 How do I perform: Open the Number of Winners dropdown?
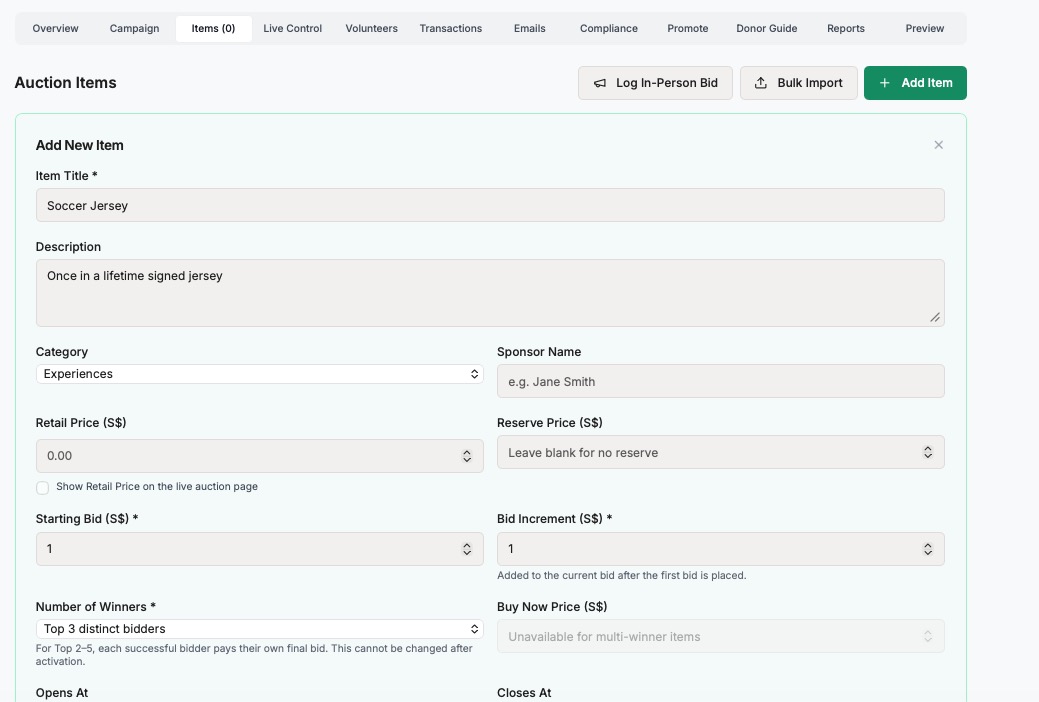click(x=260, y=629)
